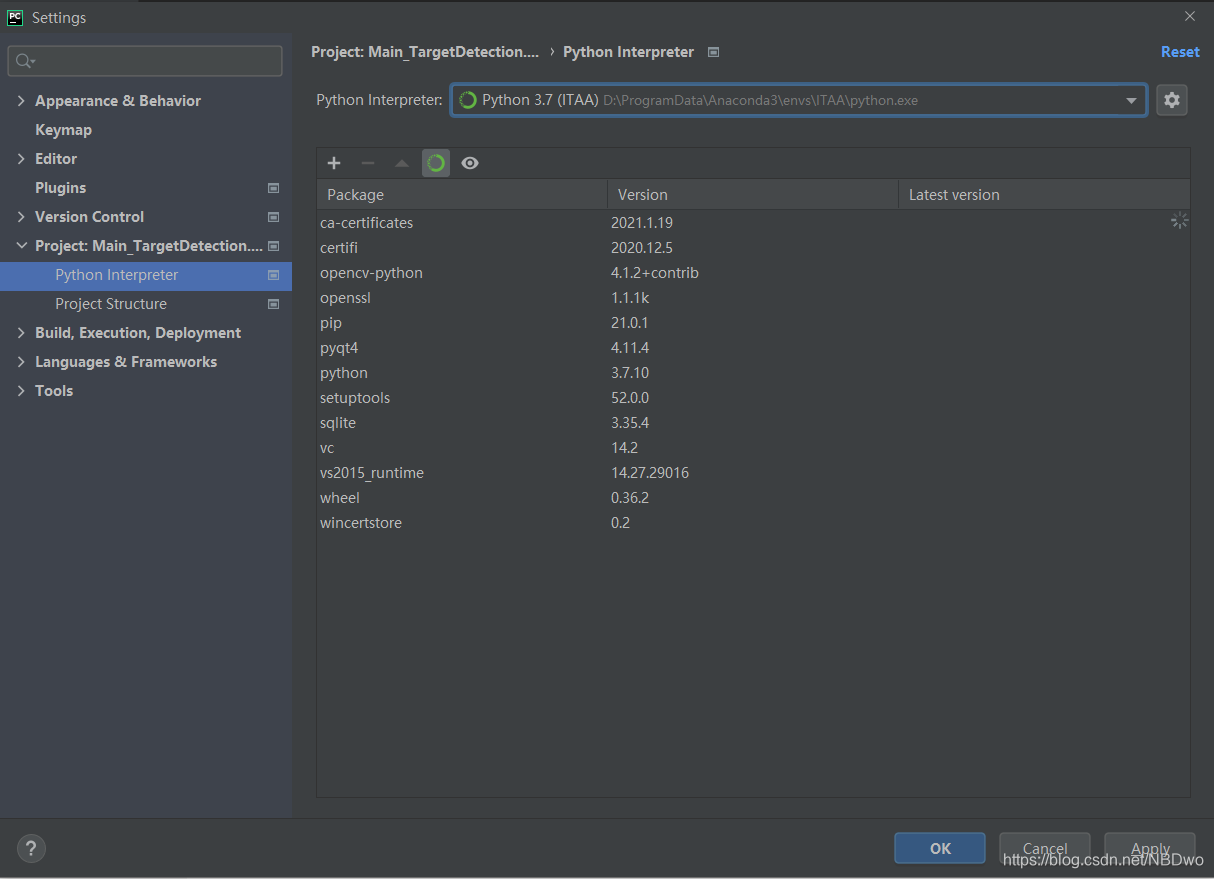Click the project-level icon beside Plugins
1214x879 pixels.
coord(274,188)
